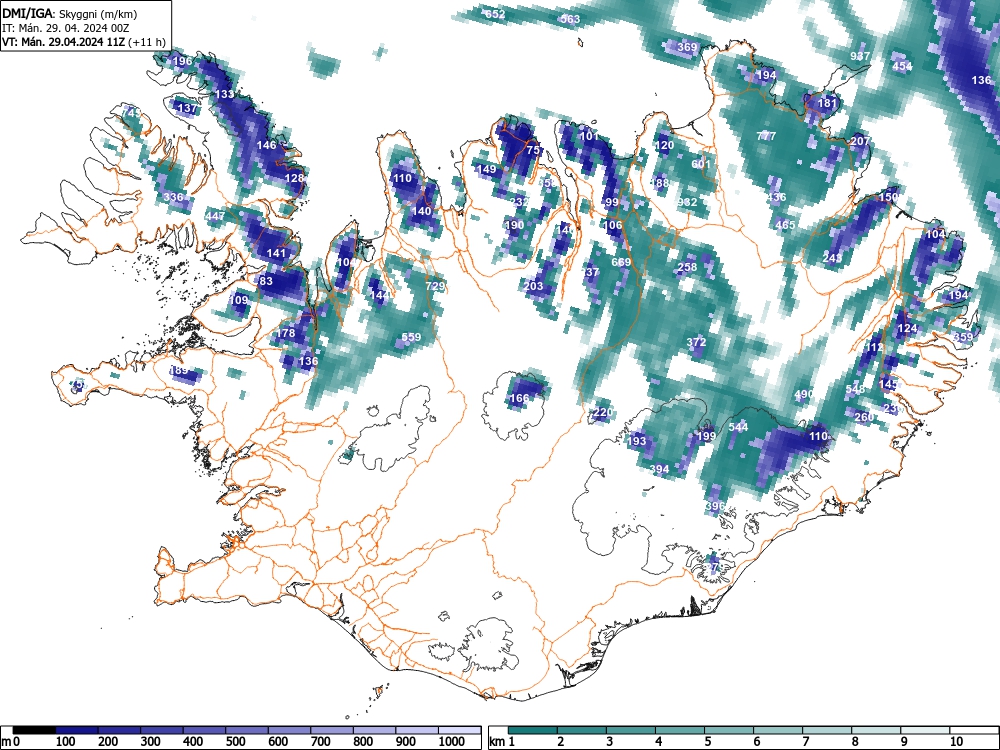Click visibility value 196 in the Westfjords
Screen dimensions: 1000x750
tap(182, 61)
